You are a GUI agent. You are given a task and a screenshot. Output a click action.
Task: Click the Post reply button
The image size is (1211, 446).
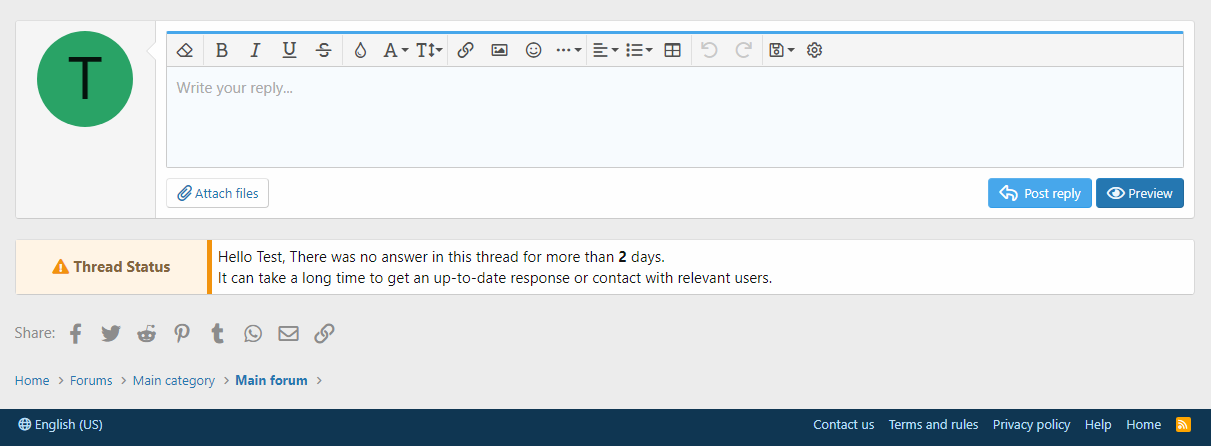click(1040, 193)
